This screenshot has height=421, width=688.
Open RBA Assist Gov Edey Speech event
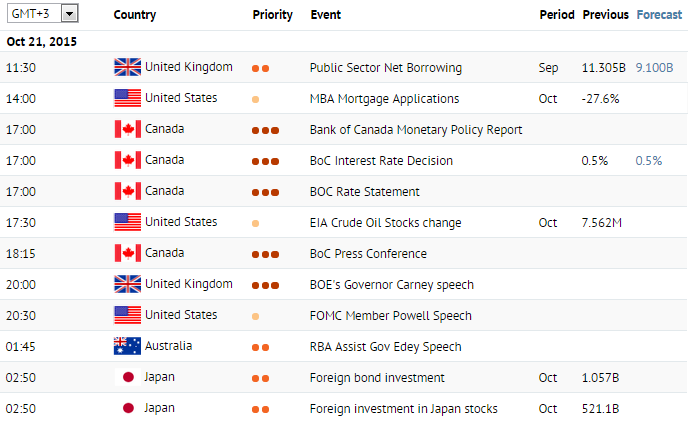click(x=386, y=347)
